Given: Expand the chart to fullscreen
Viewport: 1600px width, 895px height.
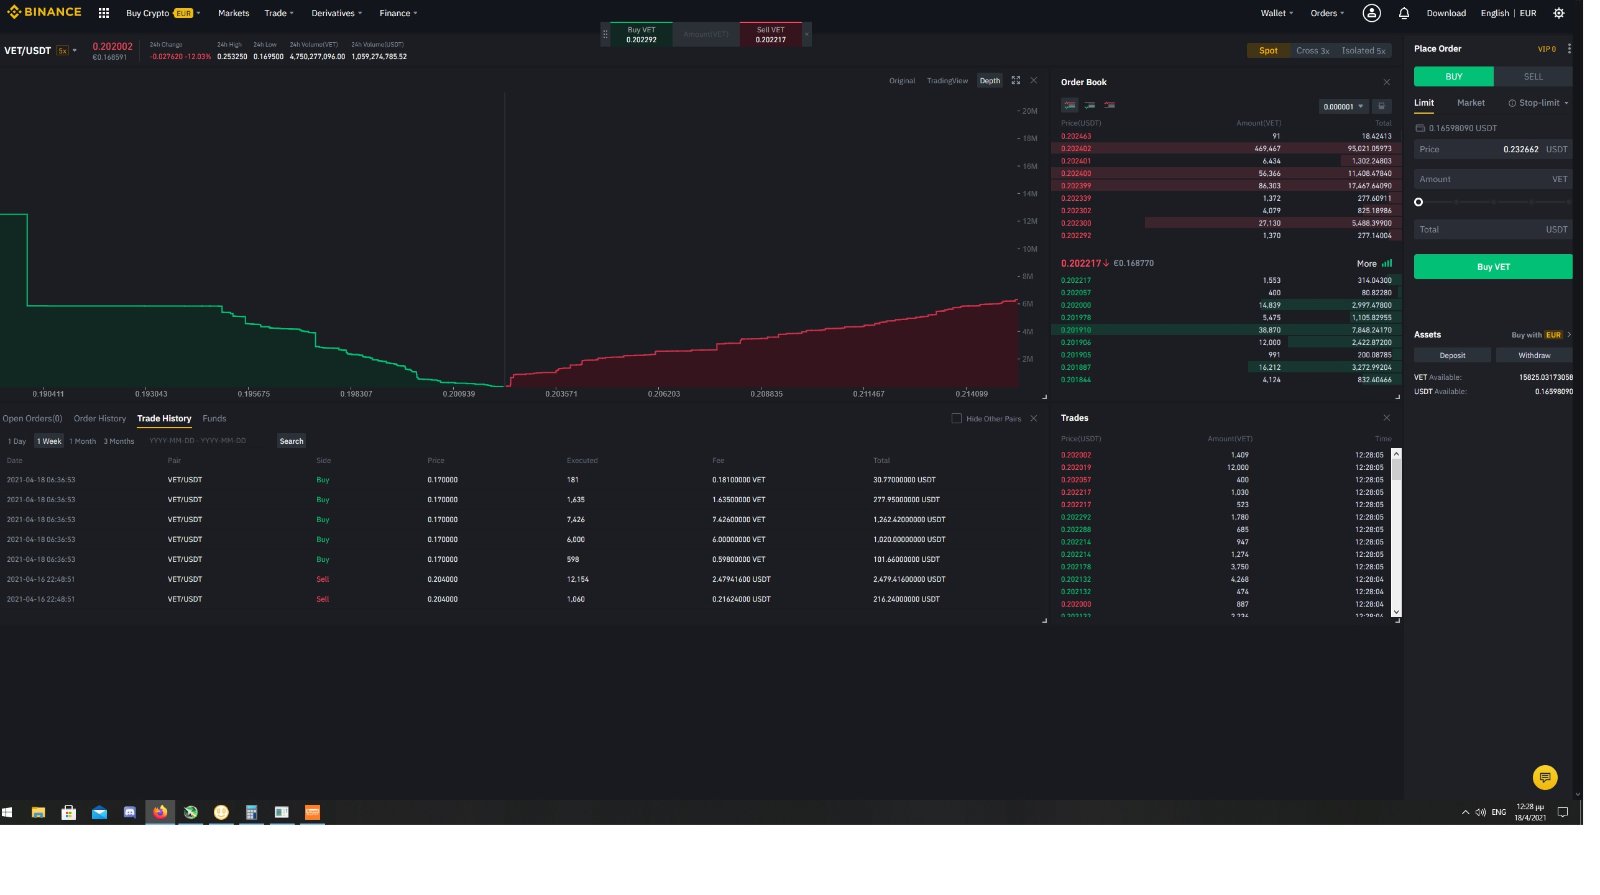Looking at the screenshot, I should 1016,80.
